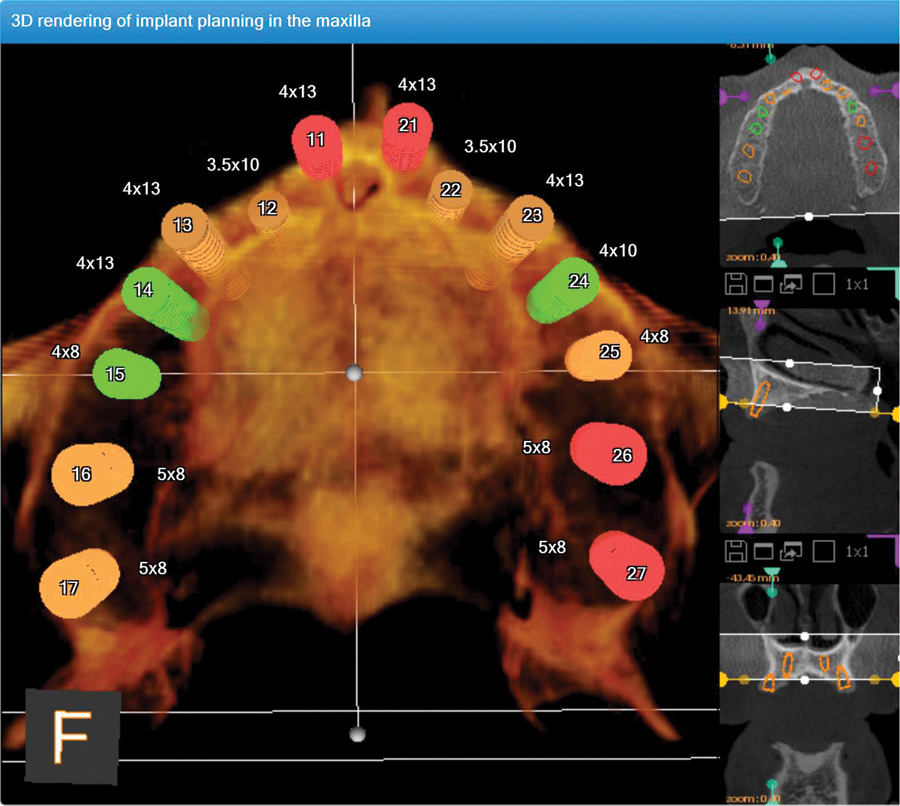Toggle the empty square box above bottom slice view
This screenshot has height=806, width=900.
click(x=823, y=551)
